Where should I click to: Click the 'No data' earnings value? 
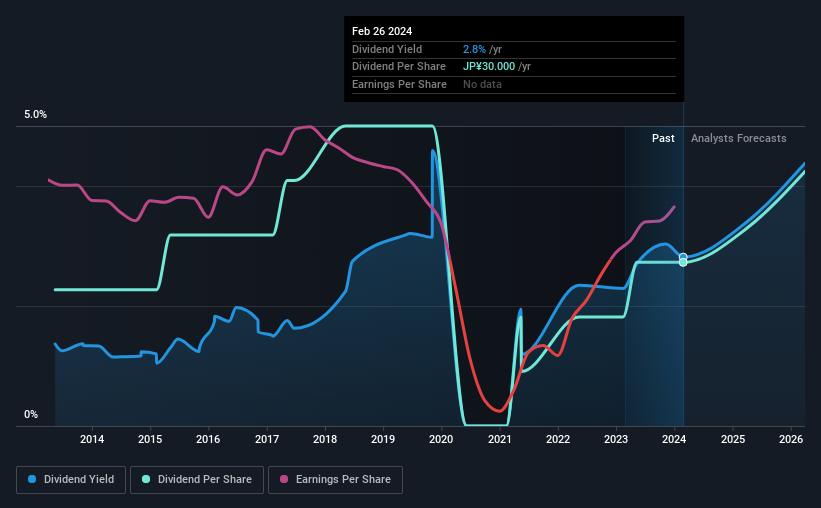tap(482, 84)
